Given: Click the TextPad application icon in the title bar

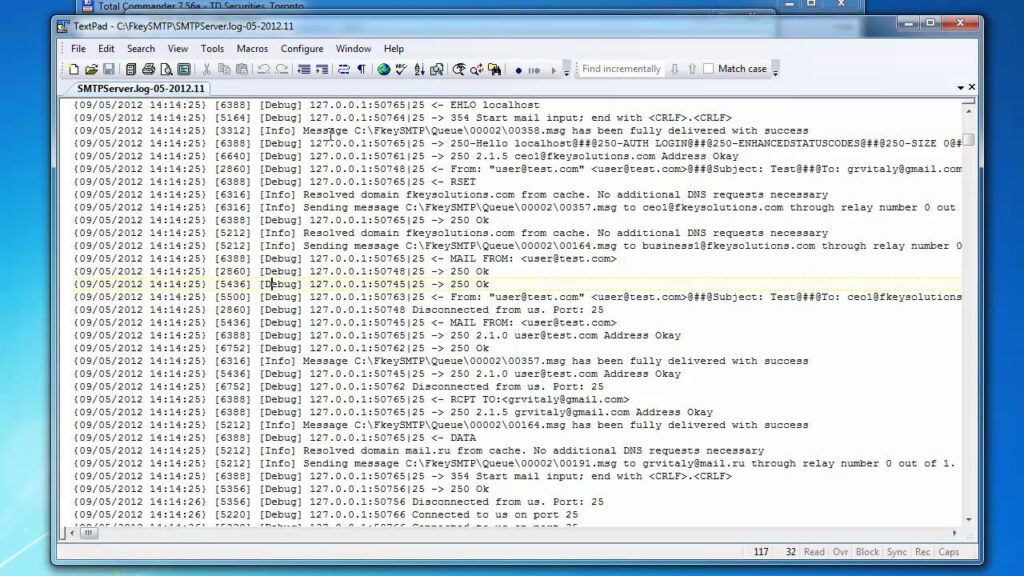Looking at the screenshot, I should tap(63, 26).
